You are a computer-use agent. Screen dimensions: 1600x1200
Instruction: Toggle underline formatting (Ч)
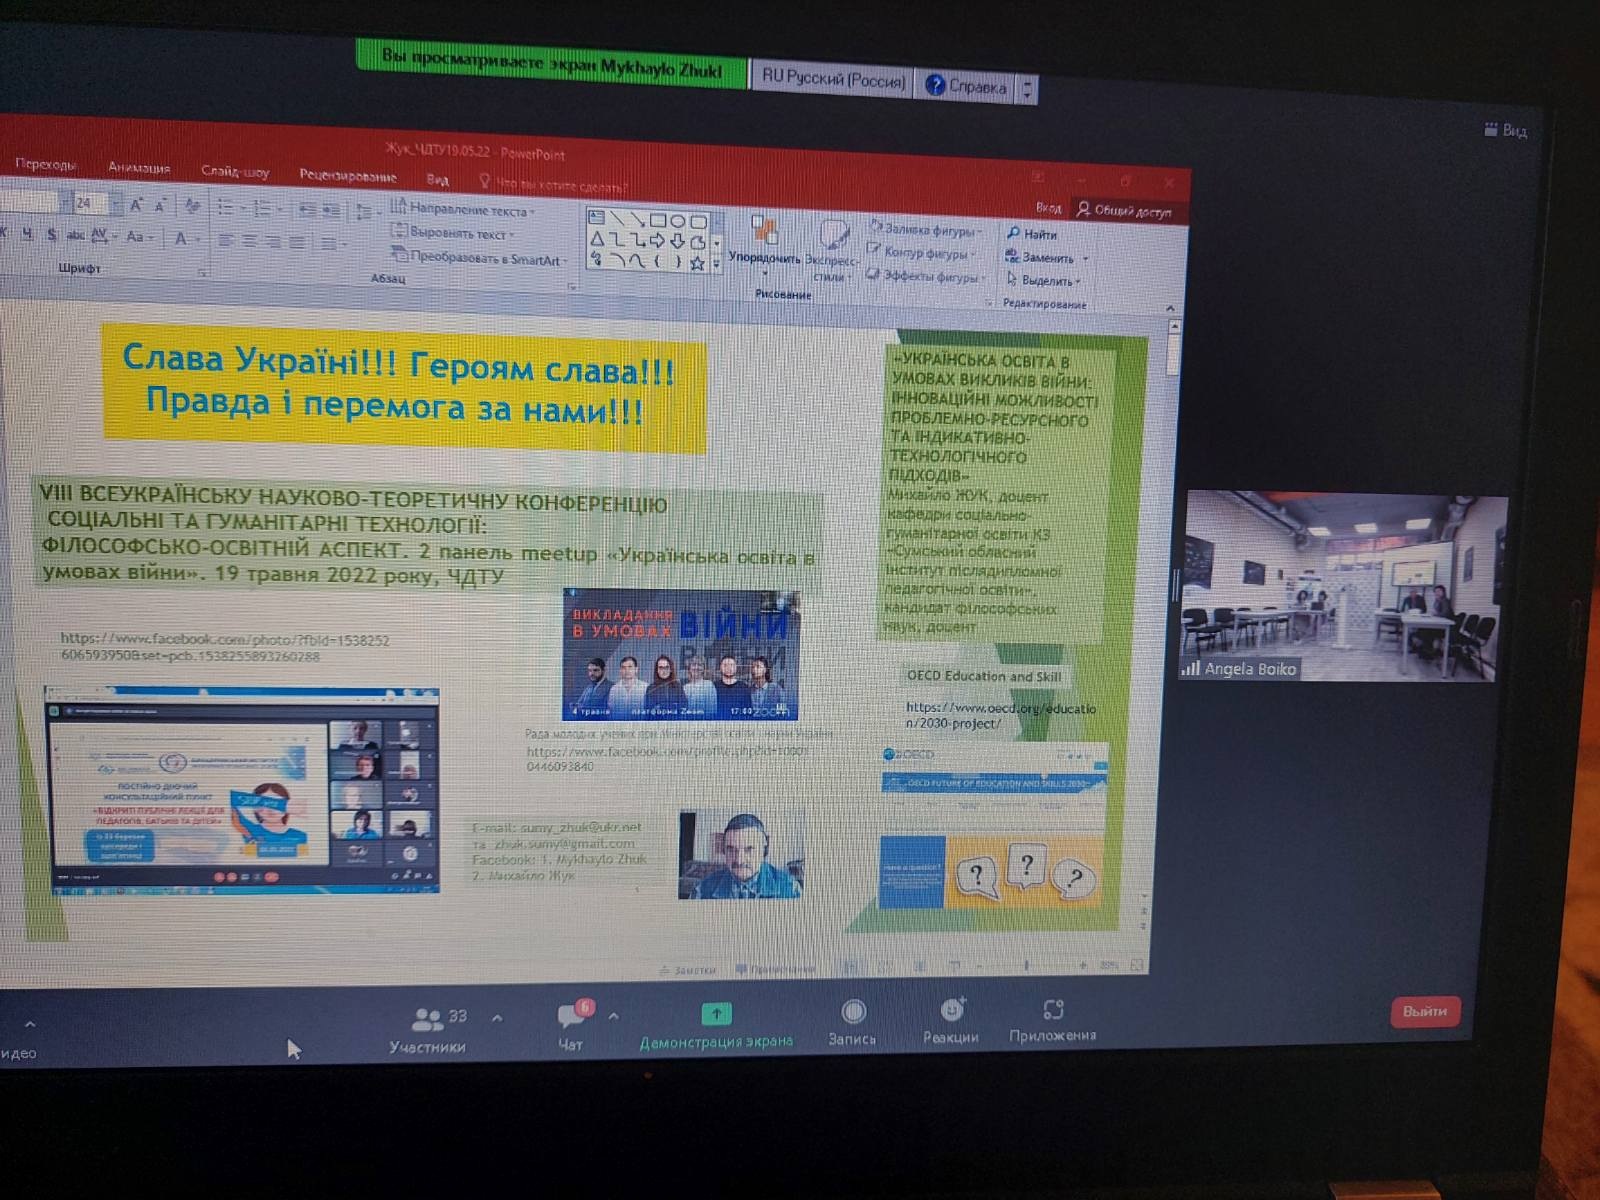[27, 233]
